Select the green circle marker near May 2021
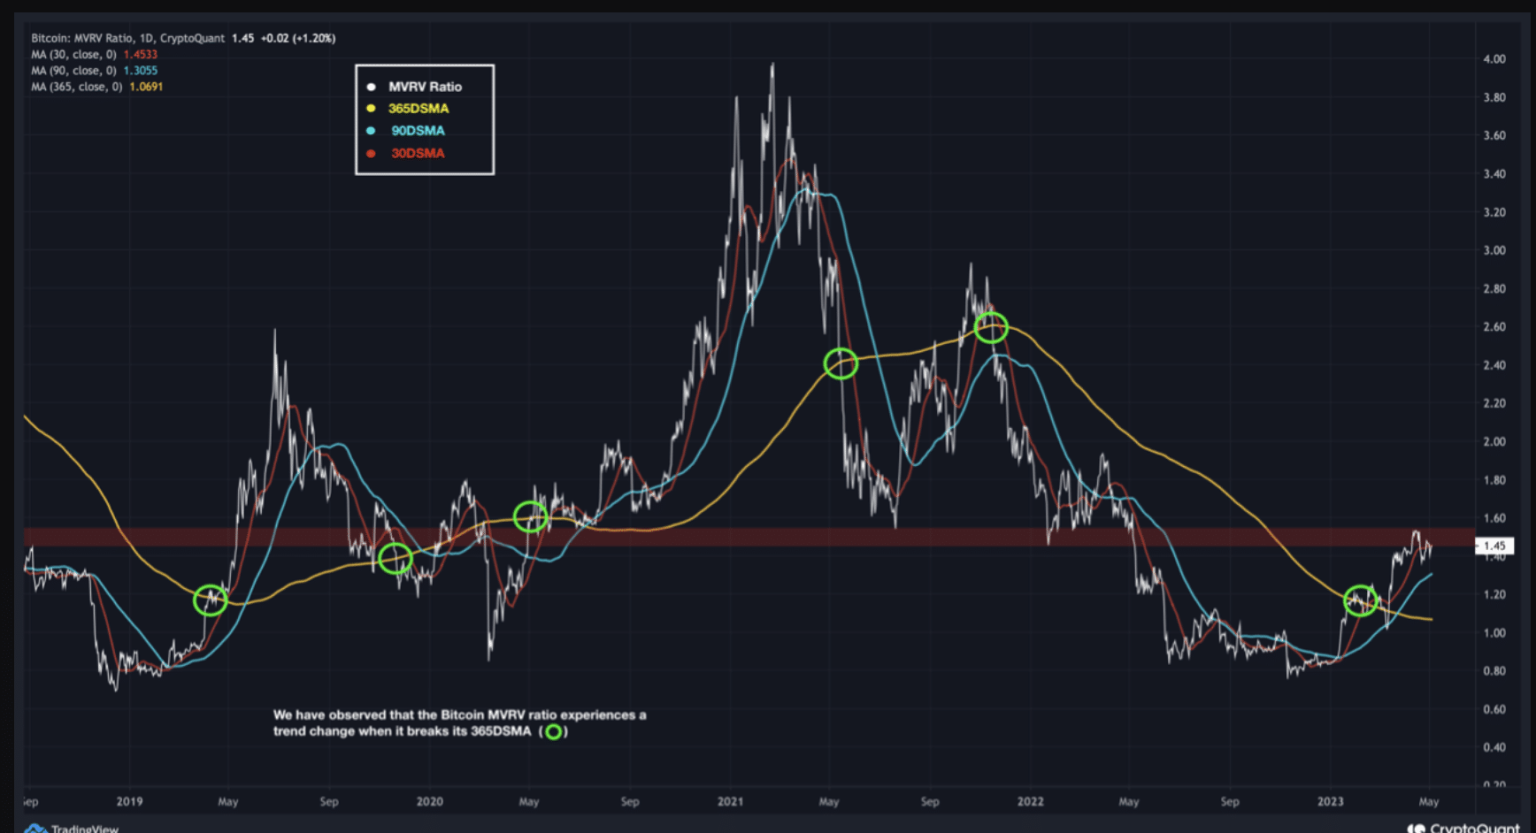Image resolution: width=1536 pixels, height=833 pixels. [841, 364]
